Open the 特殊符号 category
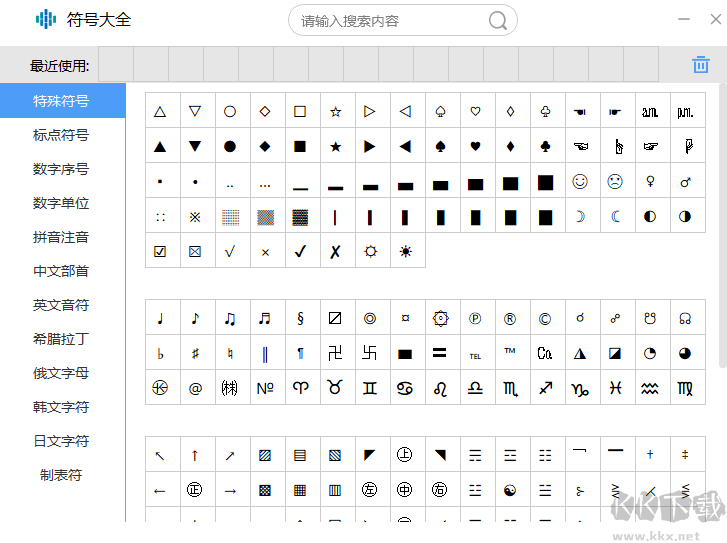 (63, 101)
